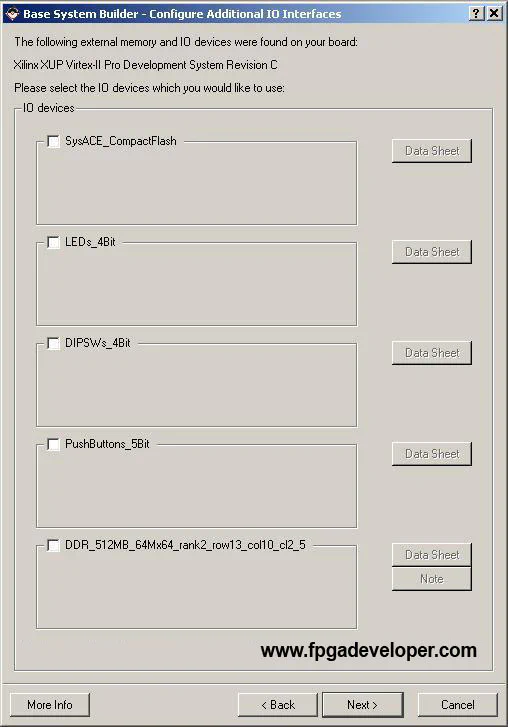Open the PushButtons_5Bit Data Sheet

[432, 454]
